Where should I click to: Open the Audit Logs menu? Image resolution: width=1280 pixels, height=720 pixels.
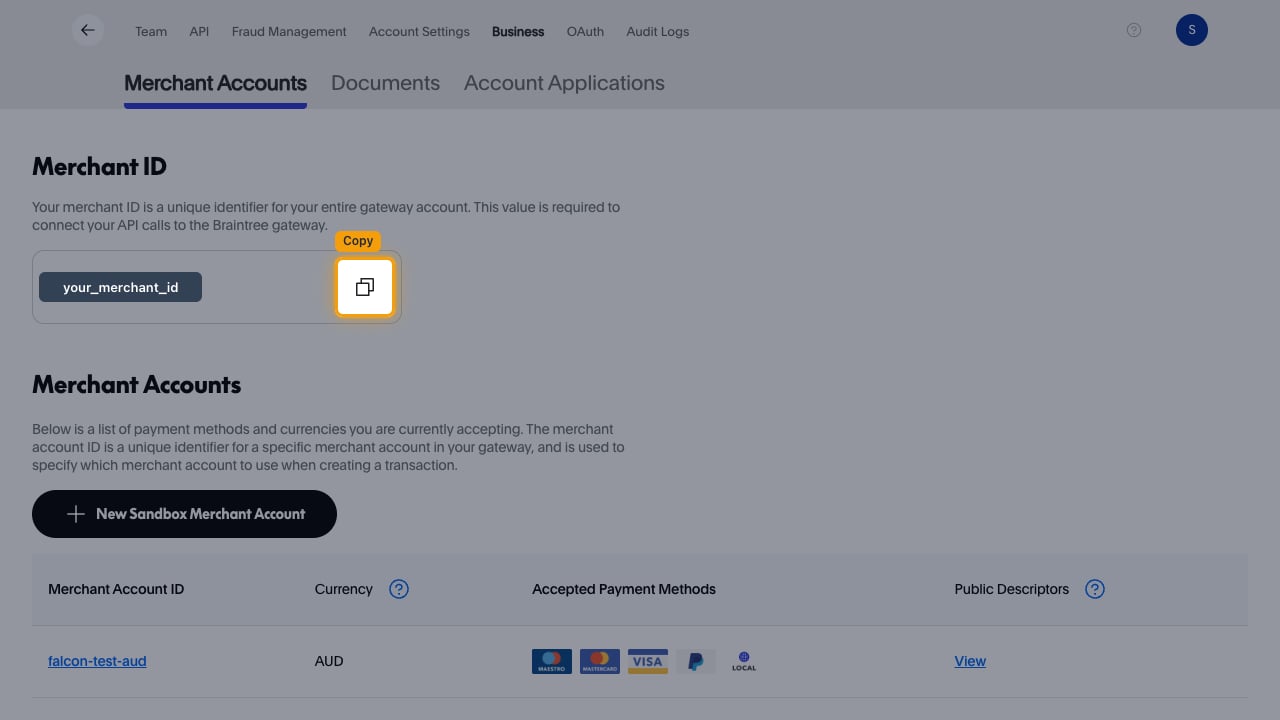click(x=658, y=31)
